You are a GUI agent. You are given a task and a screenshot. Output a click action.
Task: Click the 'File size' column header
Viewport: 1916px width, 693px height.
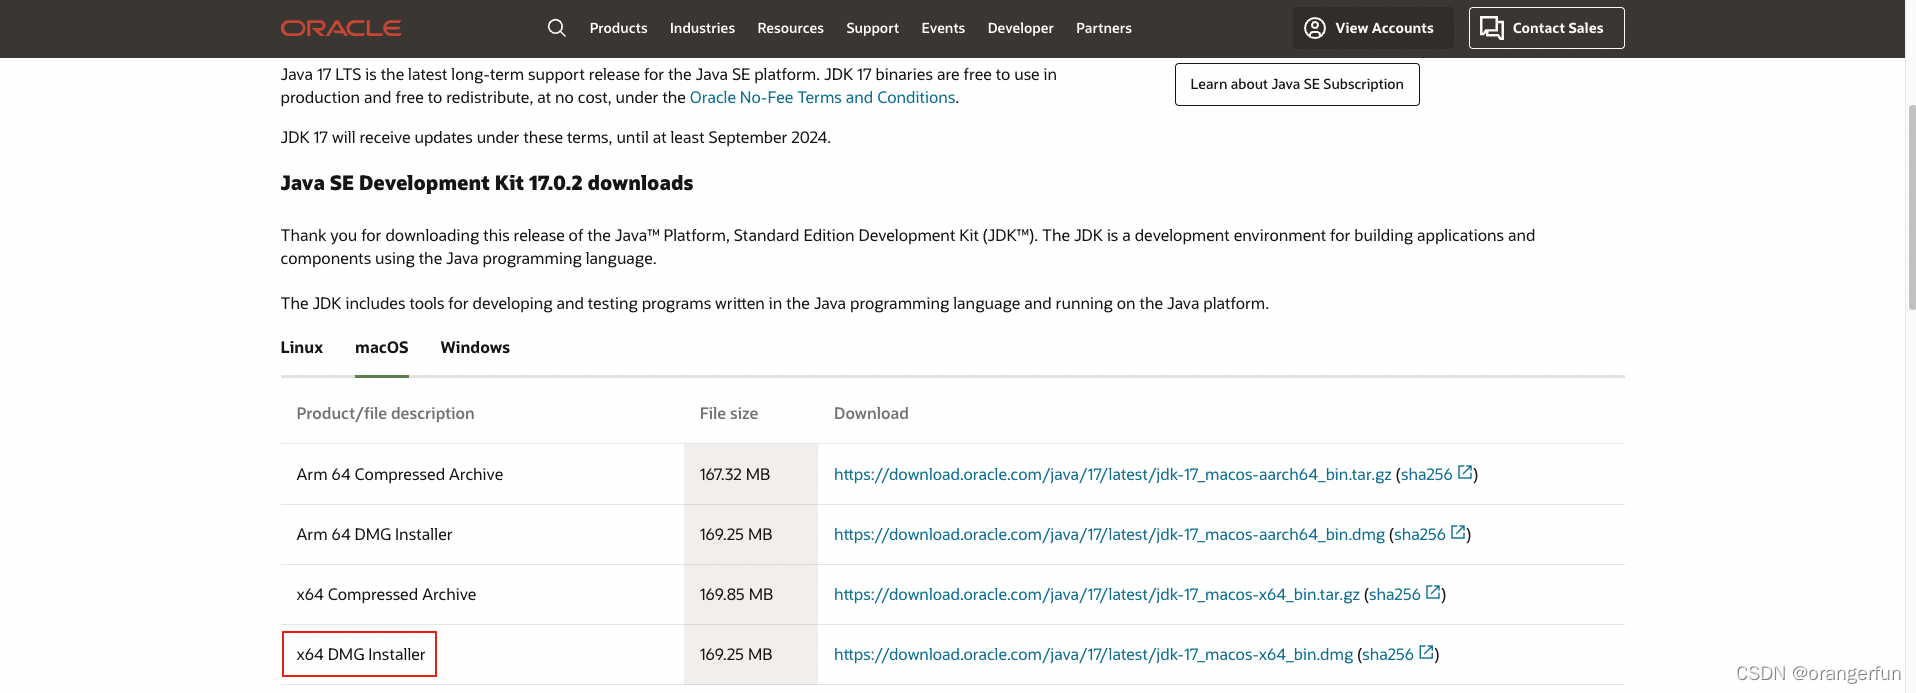(729, 413)
